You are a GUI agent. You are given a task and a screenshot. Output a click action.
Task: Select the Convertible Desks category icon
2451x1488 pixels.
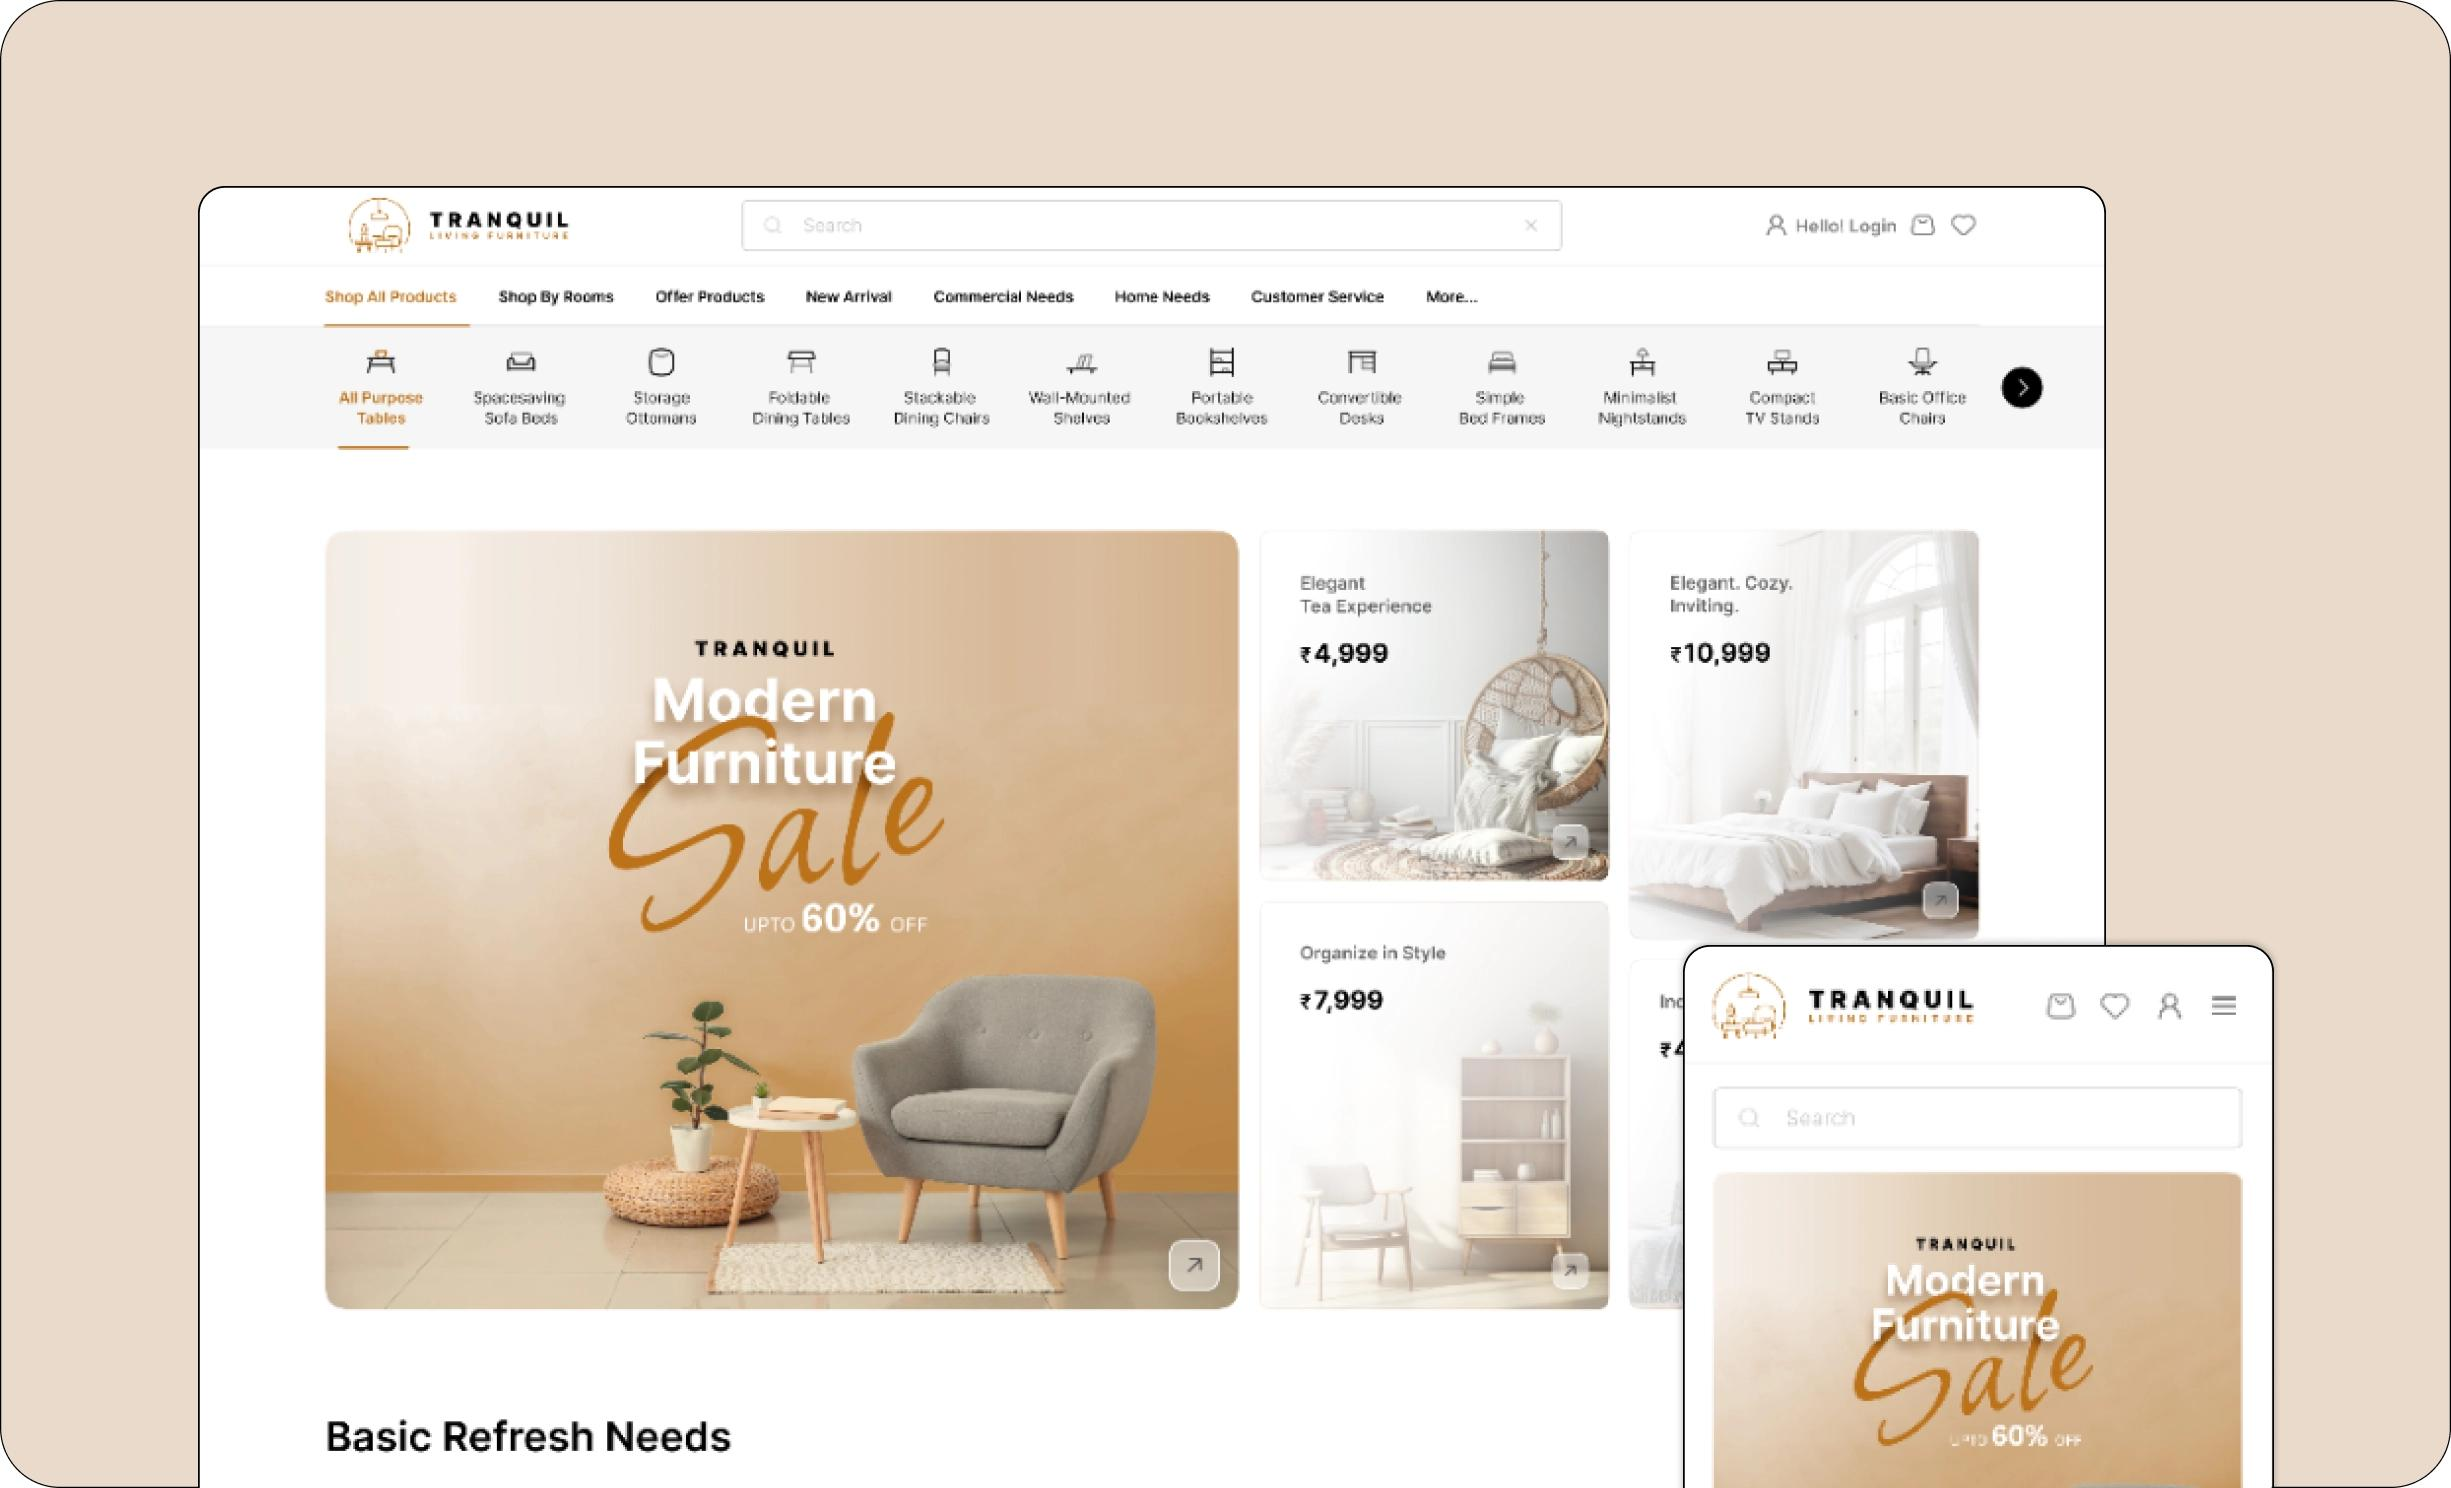1361,361
